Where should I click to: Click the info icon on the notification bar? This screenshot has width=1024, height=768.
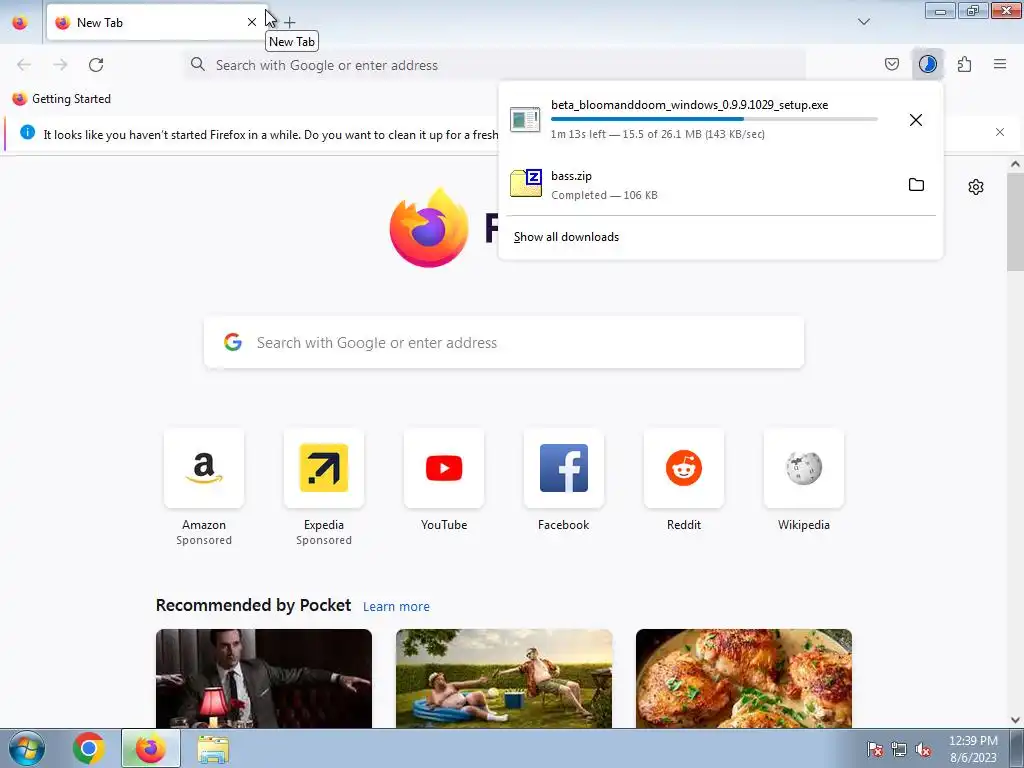click(27, 132)
